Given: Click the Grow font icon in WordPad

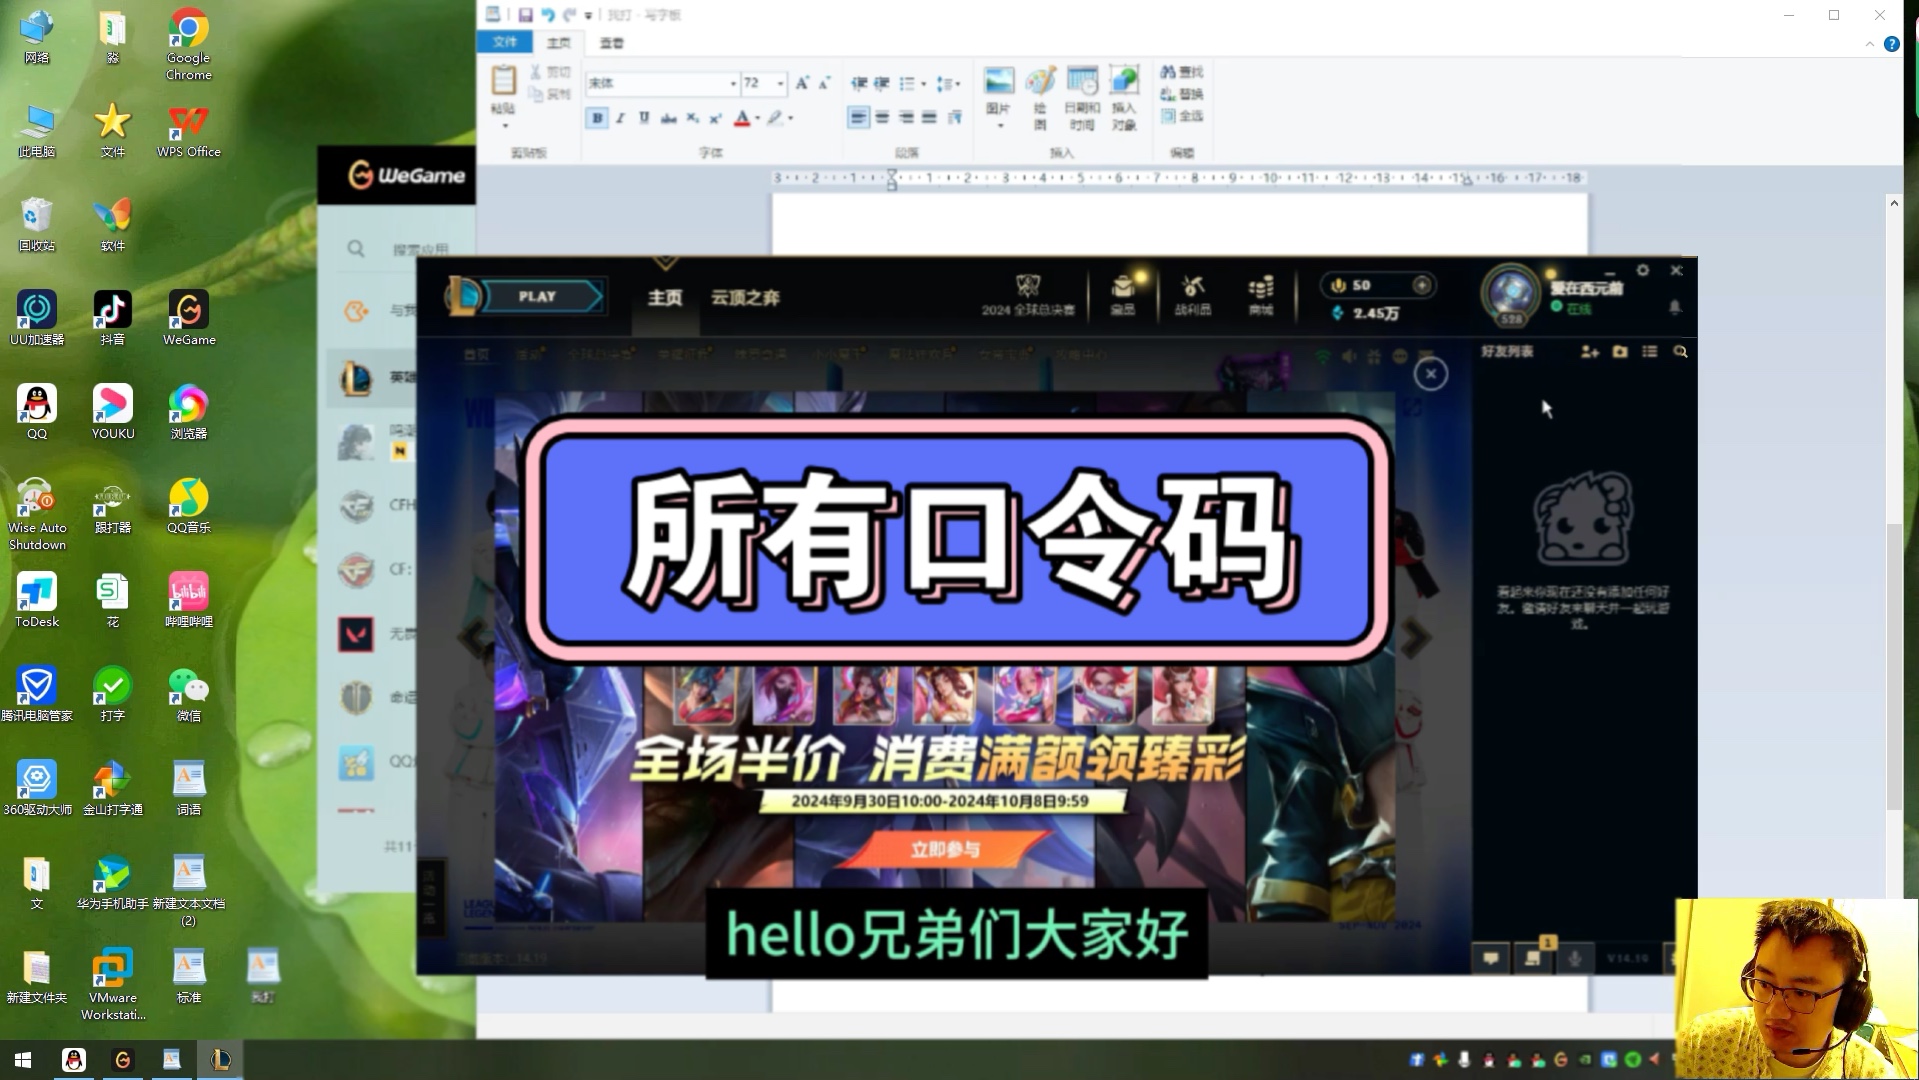Looking at the screenshot, I should click(802, 83).
